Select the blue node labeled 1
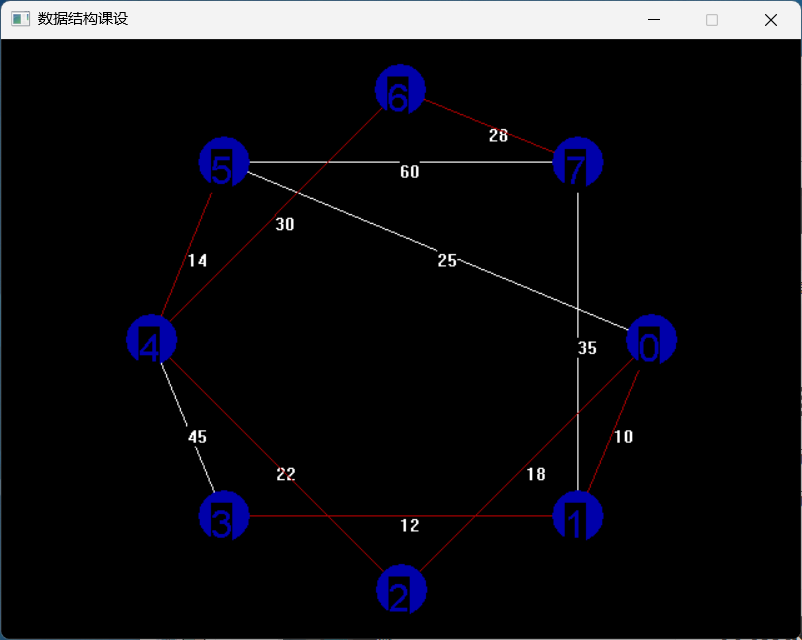Screen dimensions: 802x640 point(577,517)
